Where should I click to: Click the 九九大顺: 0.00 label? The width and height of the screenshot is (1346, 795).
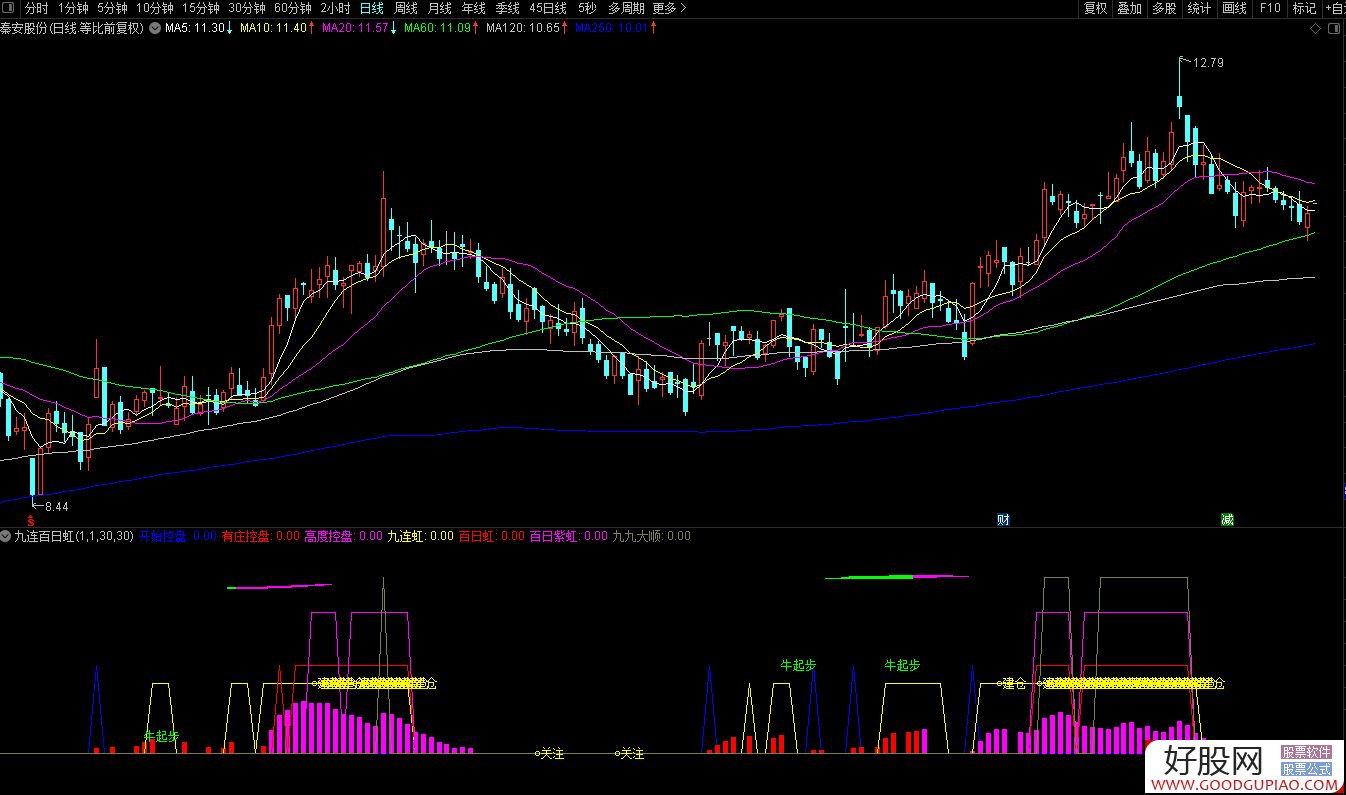tap(651, 536)
